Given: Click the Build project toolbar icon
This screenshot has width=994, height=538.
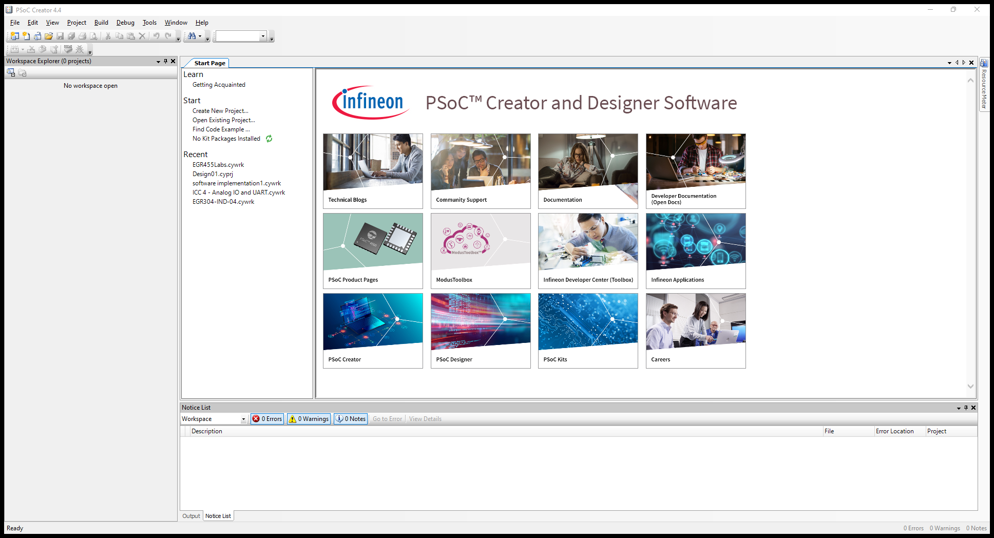Looking at the screenshot, I should (x=14, y=49).
